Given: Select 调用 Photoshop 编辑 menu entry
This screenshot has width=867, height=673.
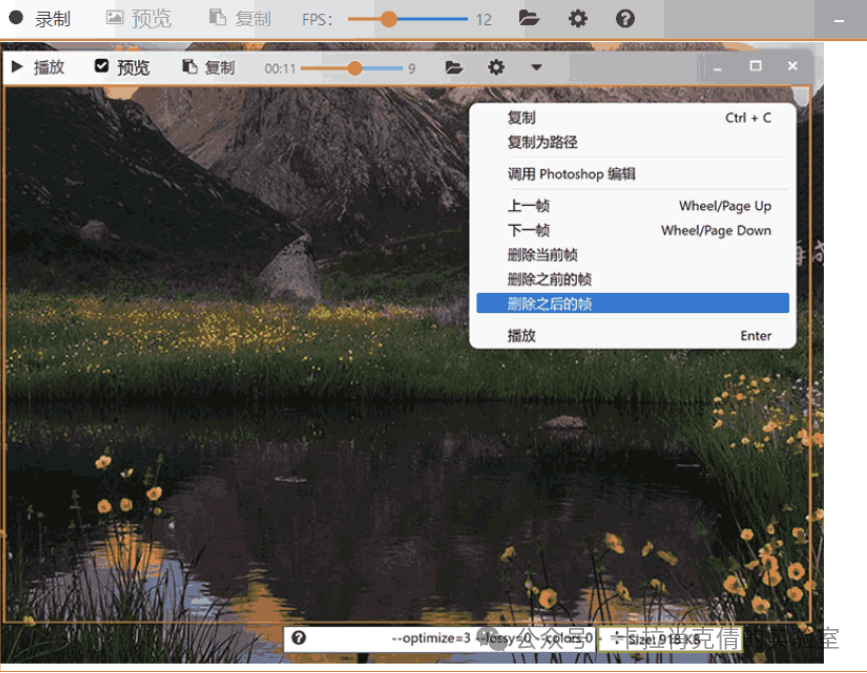Looking at the screenshot, I should pos(571,174).
